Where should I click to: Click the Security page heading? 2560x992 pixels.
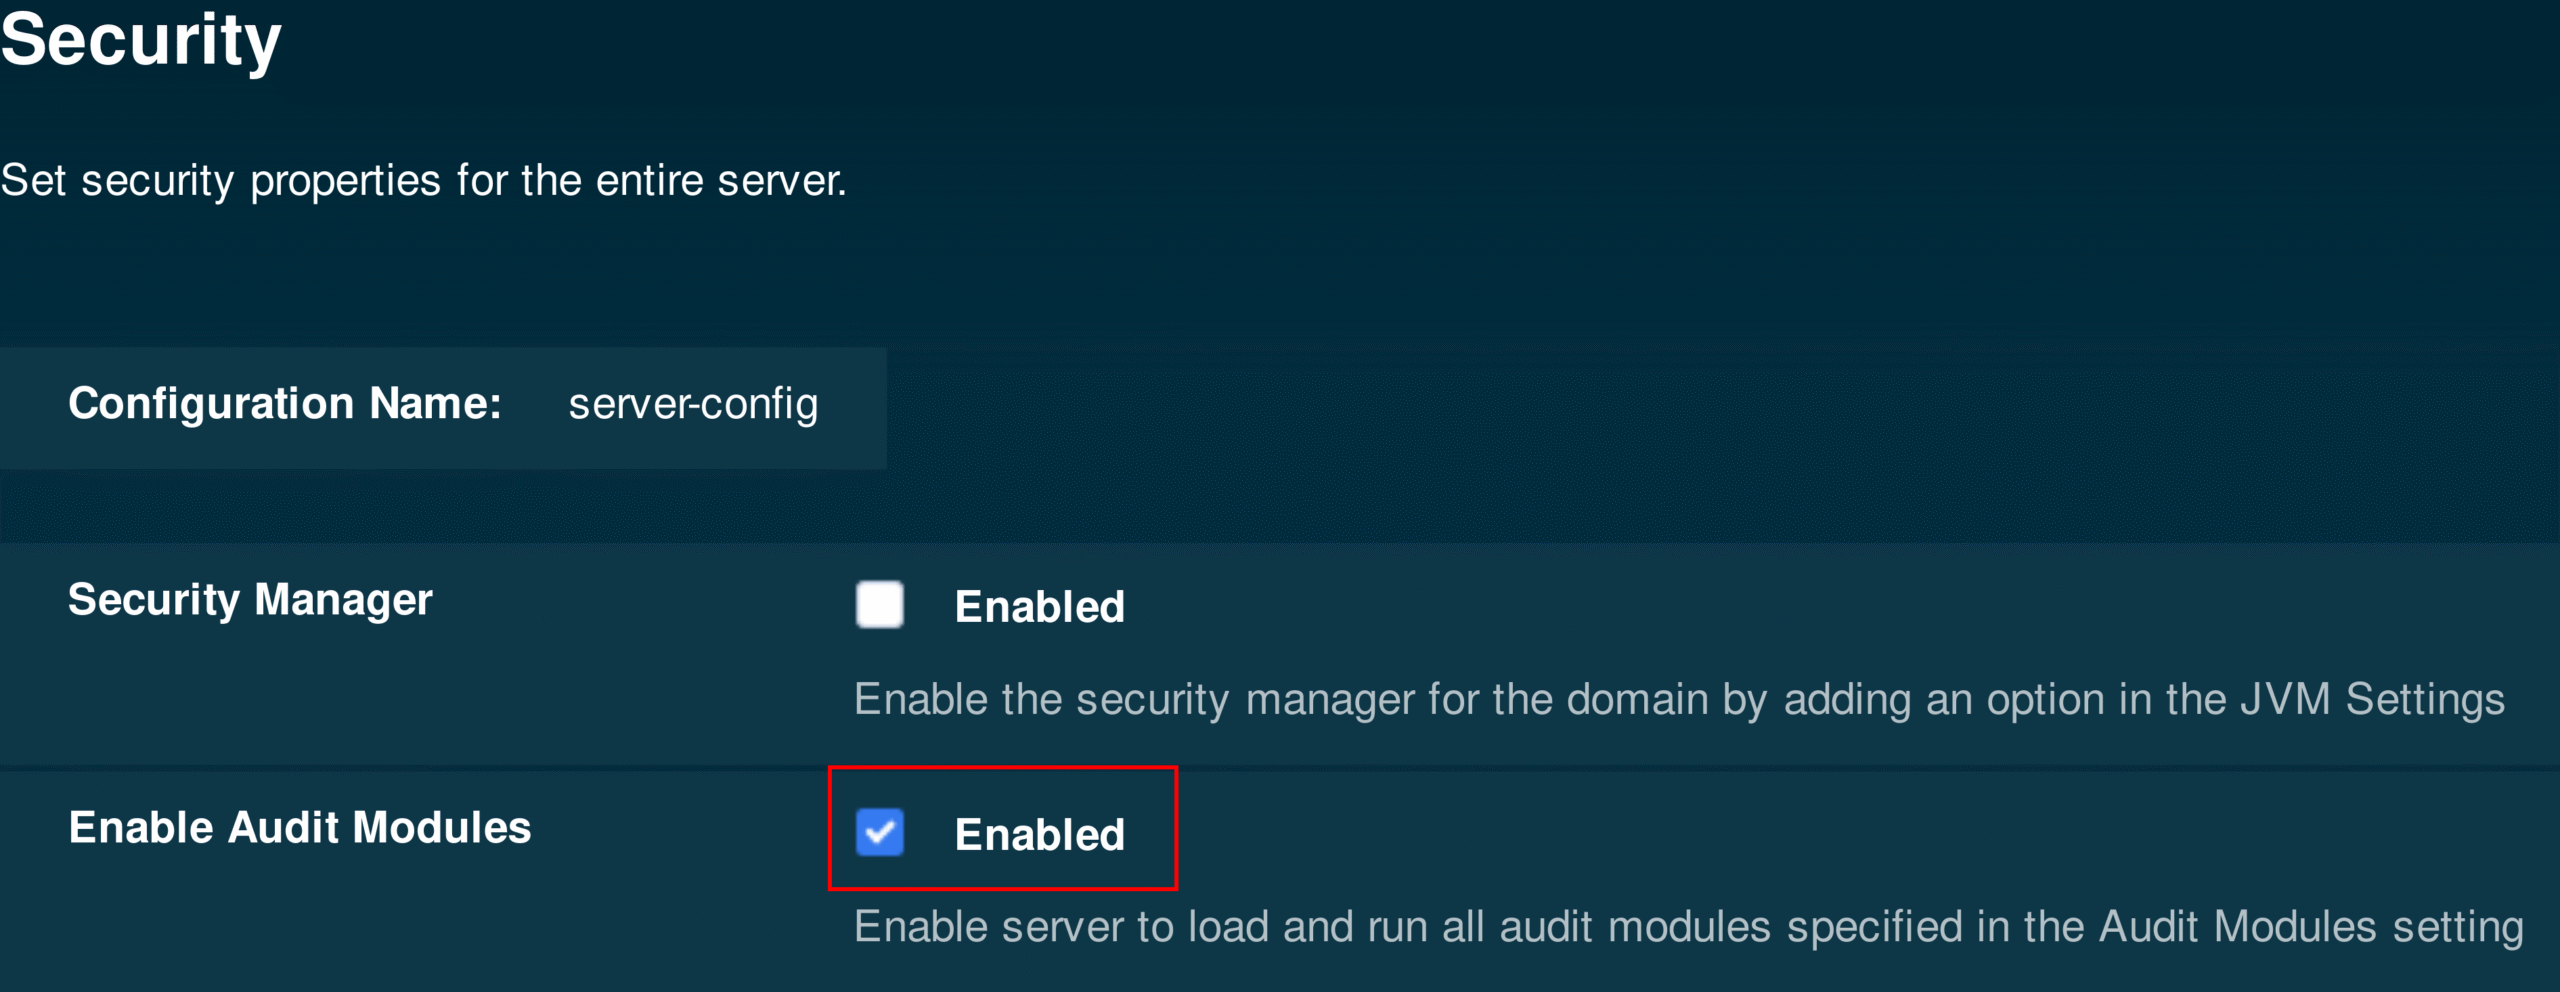coord(141,42)
